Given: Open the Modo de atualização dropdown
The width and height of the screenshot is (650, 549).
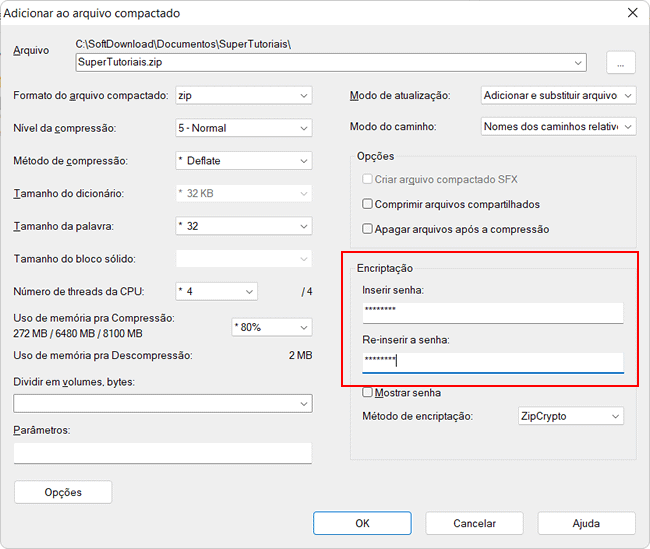Looking at the screenshot, I should point(627,96).
